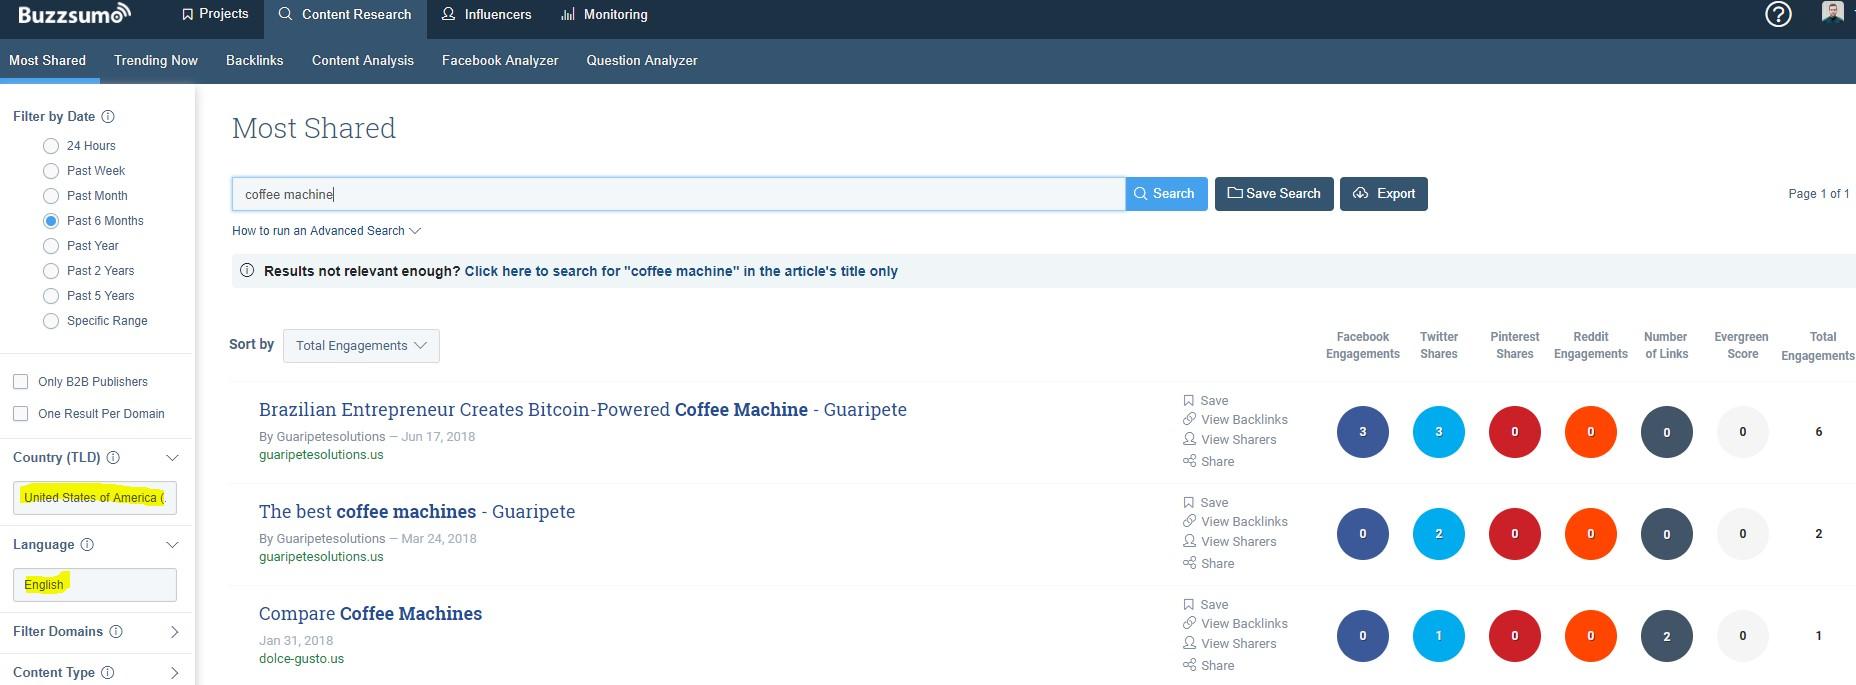1856x685 pixels.
Task: Click Share icon for Brazilian Entrepreneur article
Action: [1189, 462]
